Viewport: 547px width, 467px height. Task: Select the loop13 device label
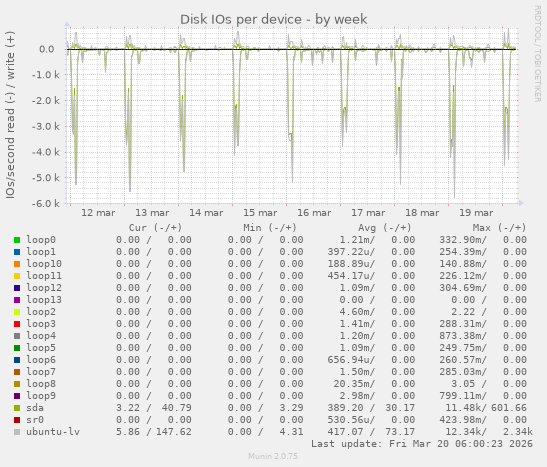tap(44, 300)
